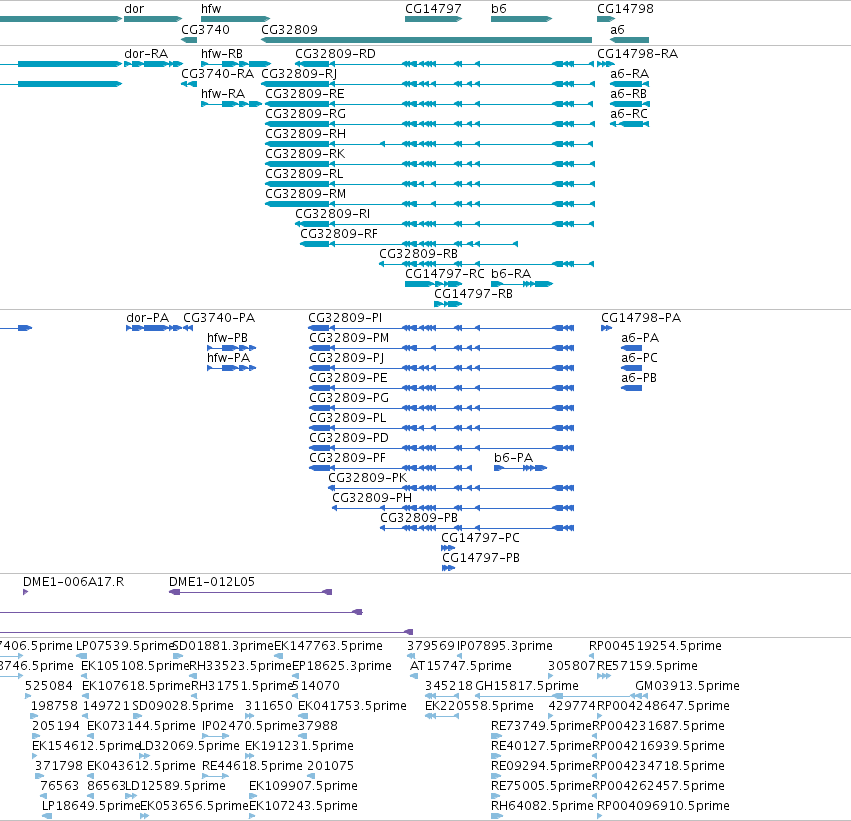The height and width of the screenshot is (821, 851).
Task: Open transcript a6-RC
Action: click(x=629, y=114)
